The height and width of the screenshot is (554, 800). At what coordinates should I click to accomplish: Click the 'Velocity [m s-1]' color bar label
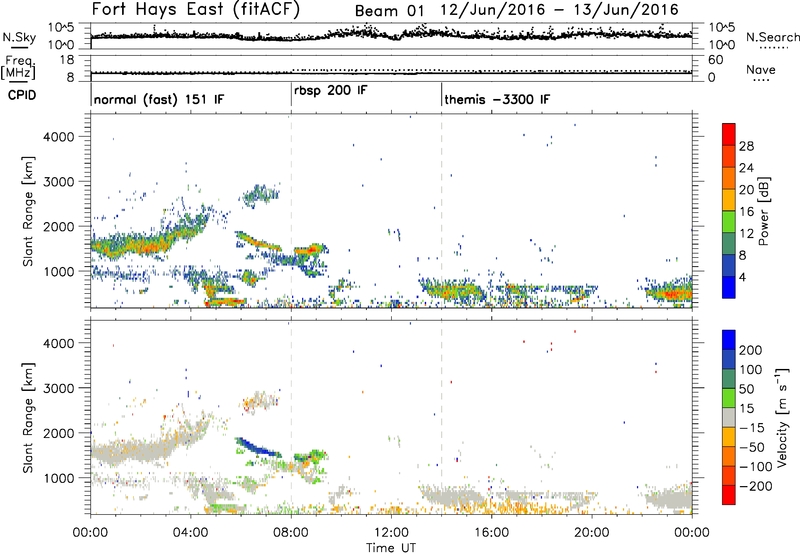[782, 417]
